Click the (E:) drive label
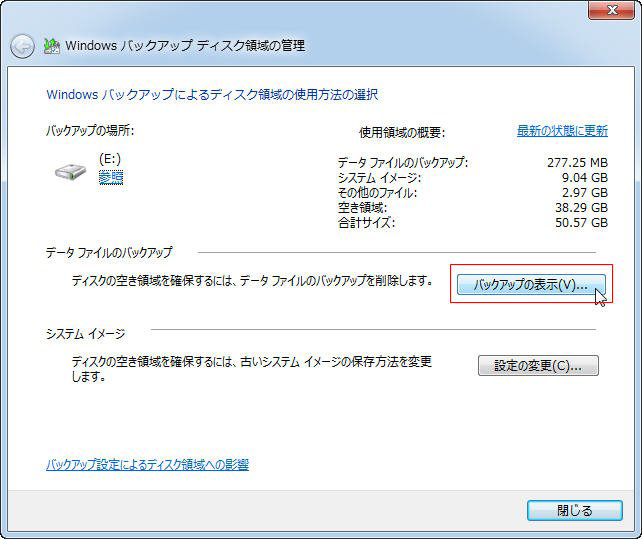Image resolution: width=642 pixels, height=539 pixels. click(x=110, y=159)
